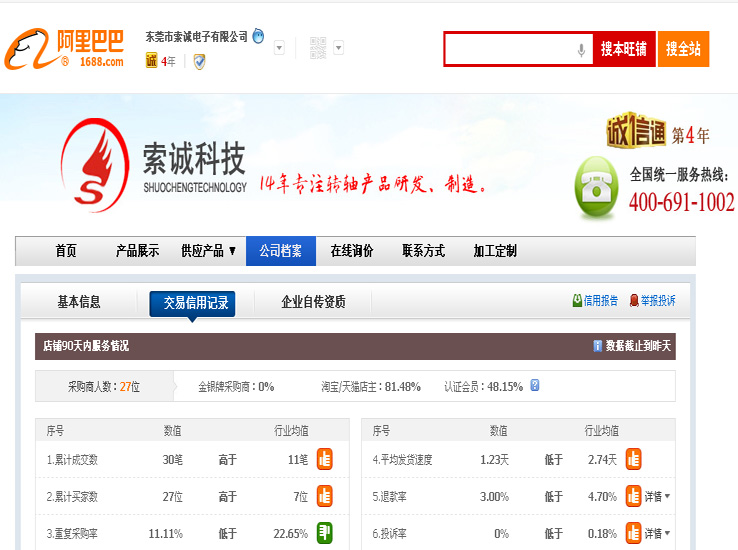This screenshot has width=738, height=550.
Task: Click the 27位 buyer count link
Action: (130, 387)
